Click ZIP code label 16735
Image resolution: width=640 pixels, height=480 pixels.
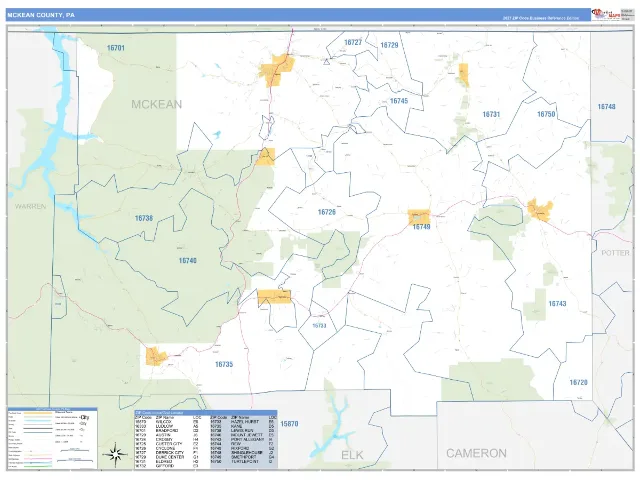tap(224, 364)
